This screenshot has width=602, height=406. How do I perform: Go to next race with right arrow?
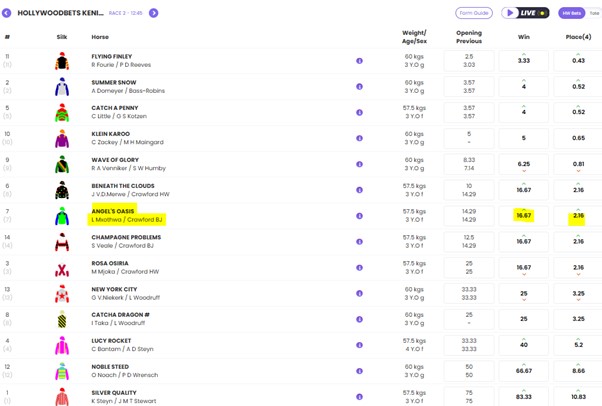tap(153, 13)
